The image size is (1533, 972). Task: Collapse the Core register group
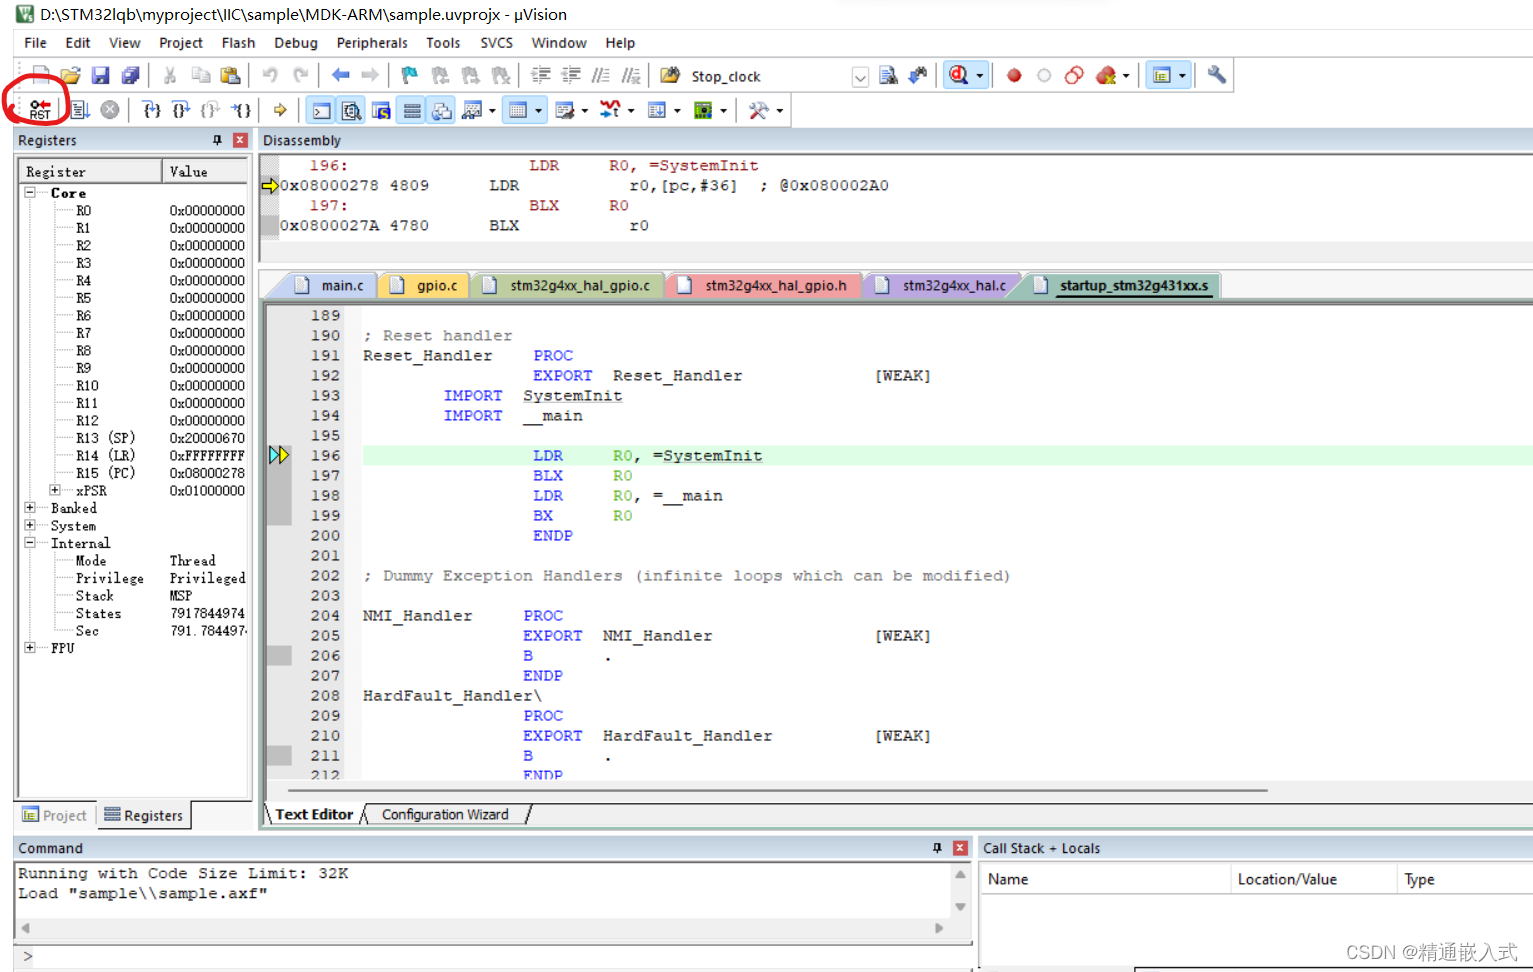click(x=30, y=192)
